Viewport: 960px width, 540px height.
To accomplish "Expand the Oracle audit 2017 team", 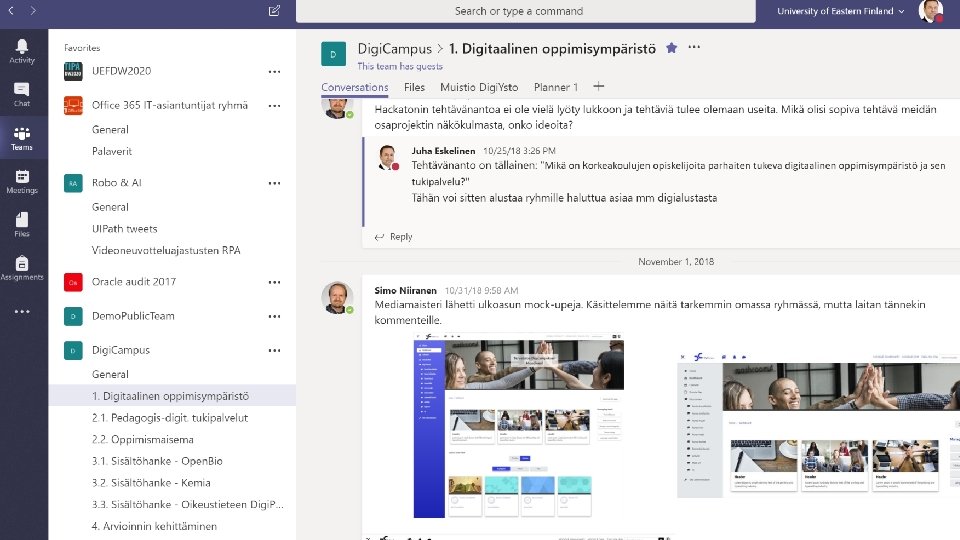I will (133, 282).
